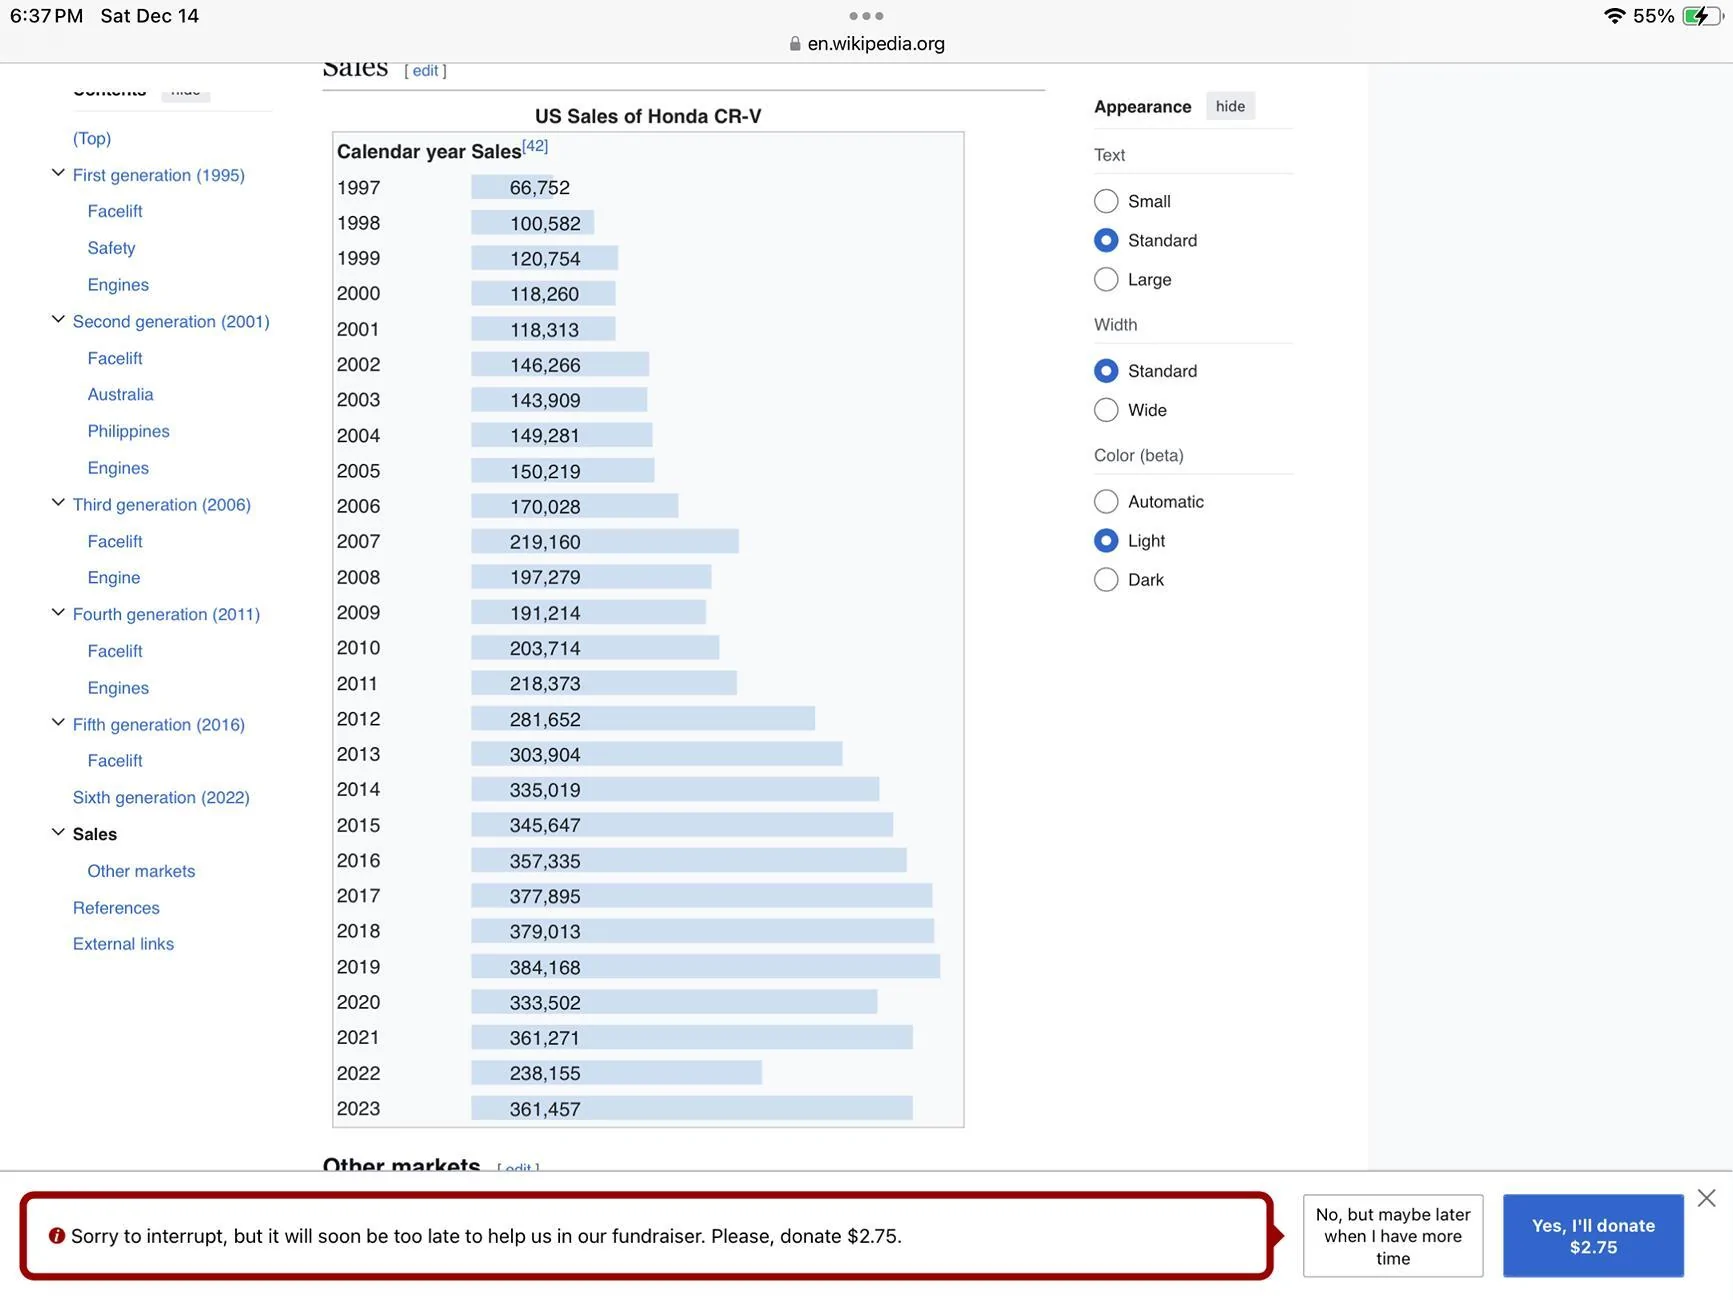
Task: Click the 2020 sales value 333,502
Action: coord(545,1003)
